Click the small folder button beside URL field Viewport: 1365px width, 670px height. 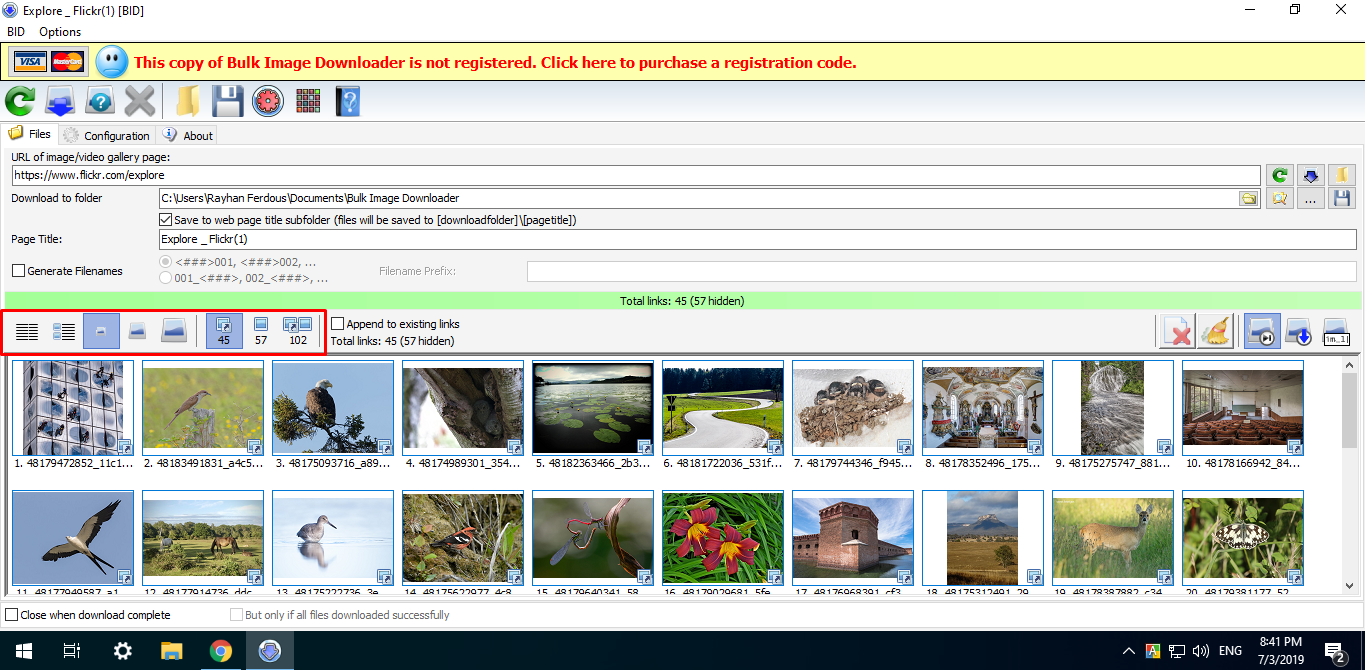[x=1342, y=175]
